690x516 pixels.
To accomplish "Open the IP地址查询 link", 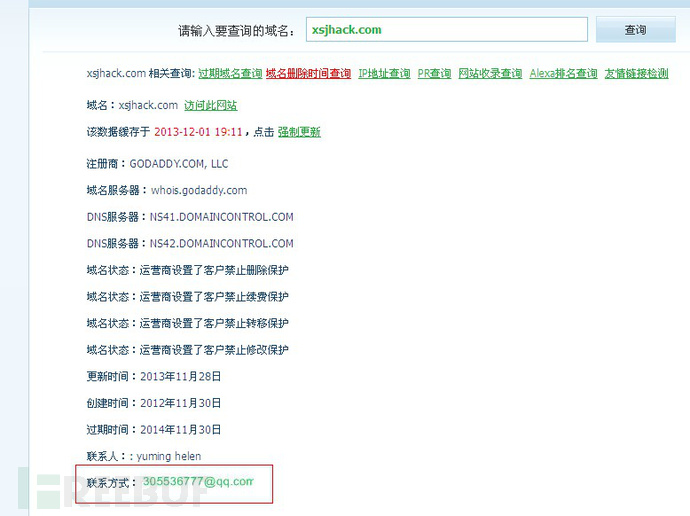I will click(x=384, y=73).
